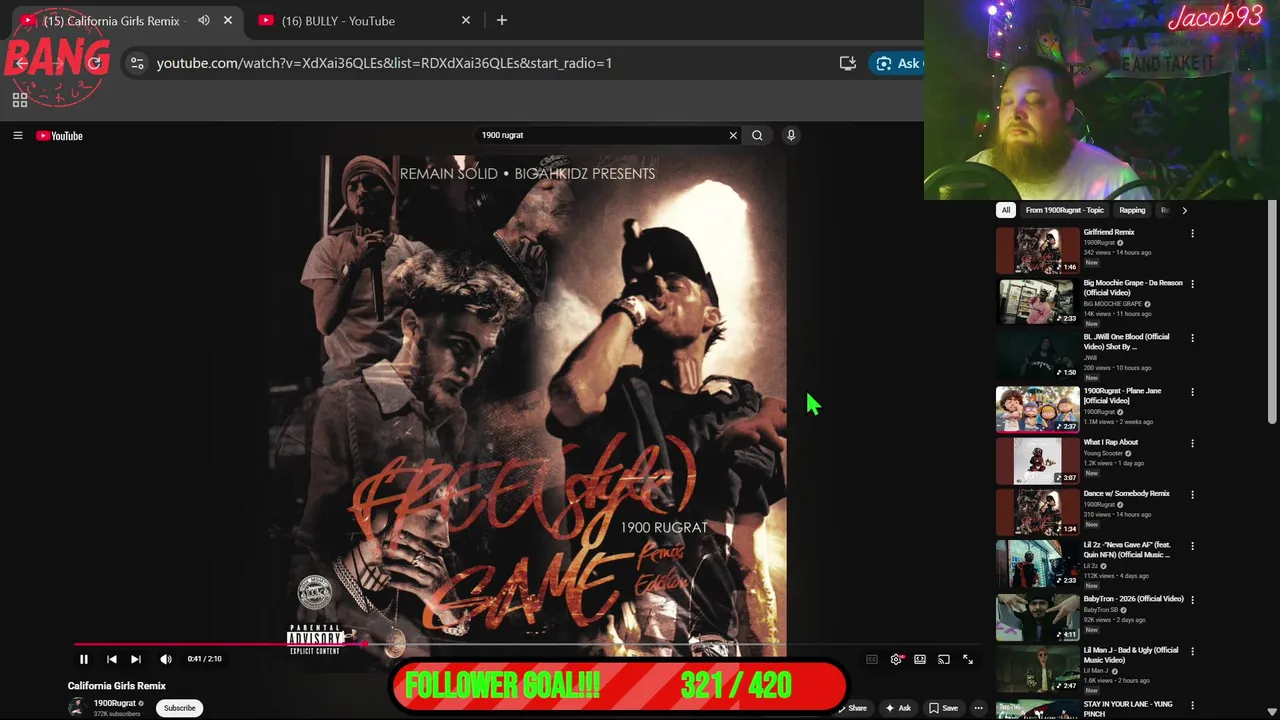
Task: Pause the playing video
Action: pos(84,659)
